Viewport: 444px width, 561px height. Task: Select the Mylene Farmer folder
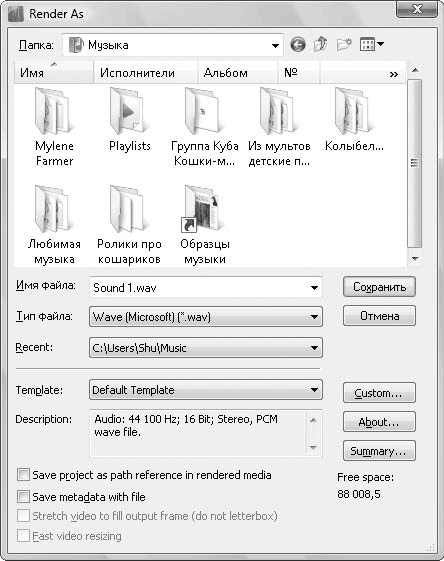click(x=54, y=127)
